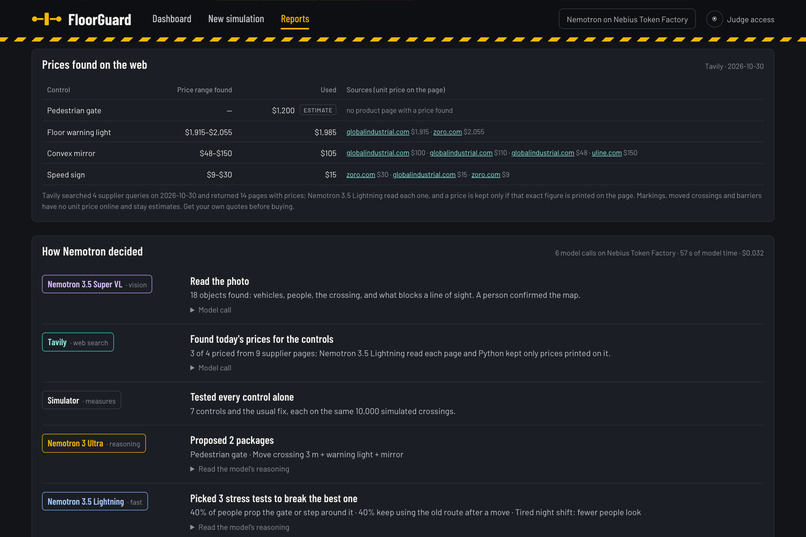Select the Reports tab

295,18
